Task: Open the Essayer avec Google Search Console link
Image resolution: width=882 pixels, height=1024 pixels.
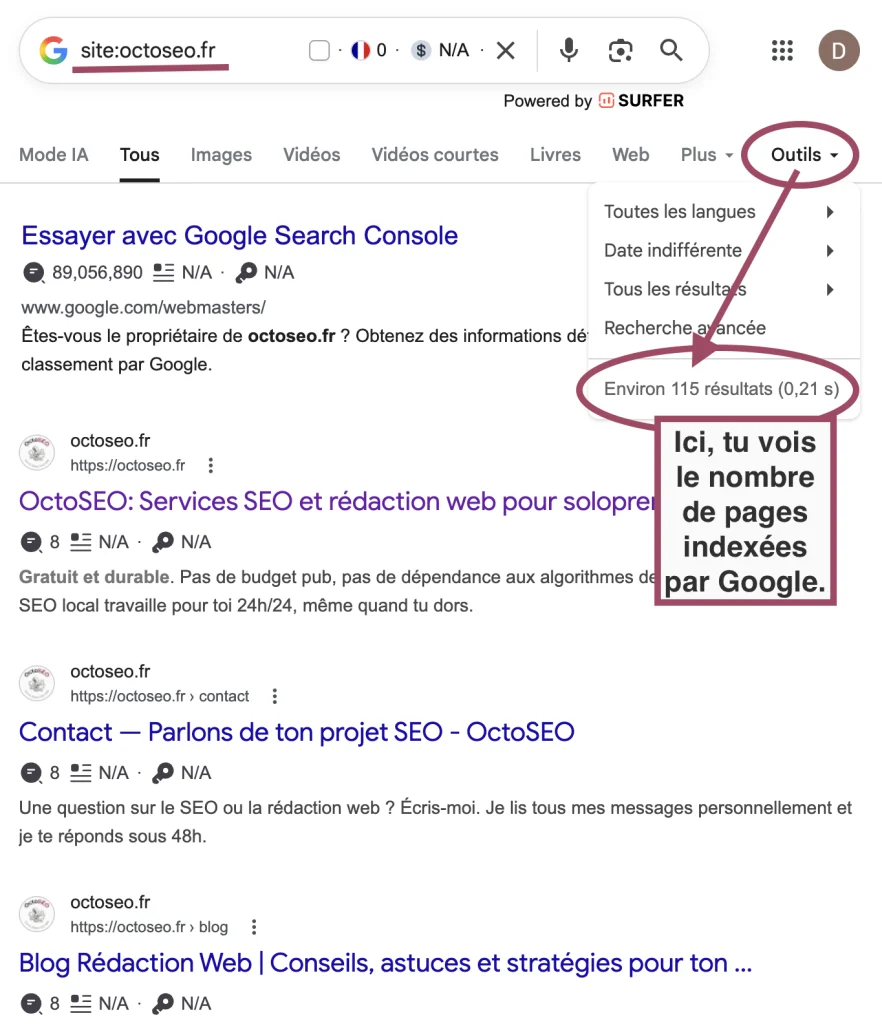Action: pyautogui.click(x=239, y=236)
